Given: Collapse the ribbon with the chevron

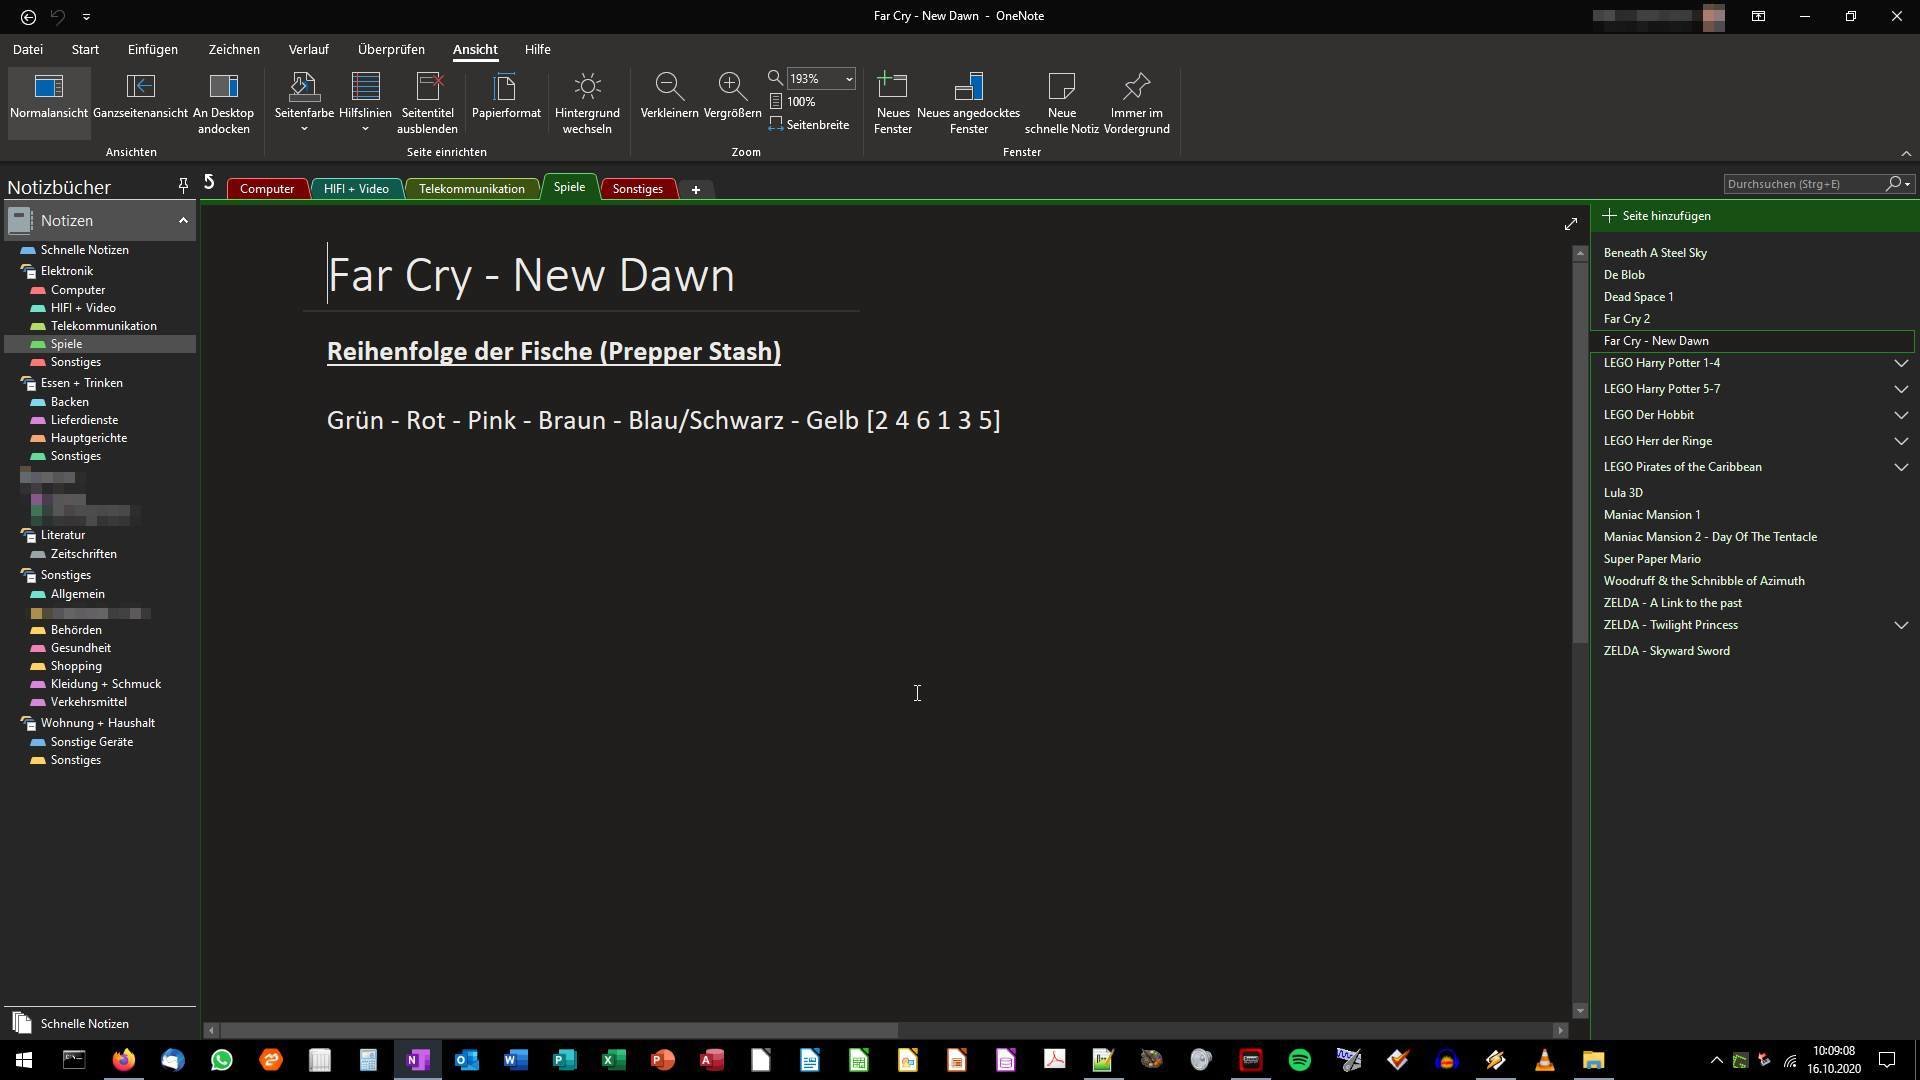Looking at the screenshot, I should [1905, 153].
